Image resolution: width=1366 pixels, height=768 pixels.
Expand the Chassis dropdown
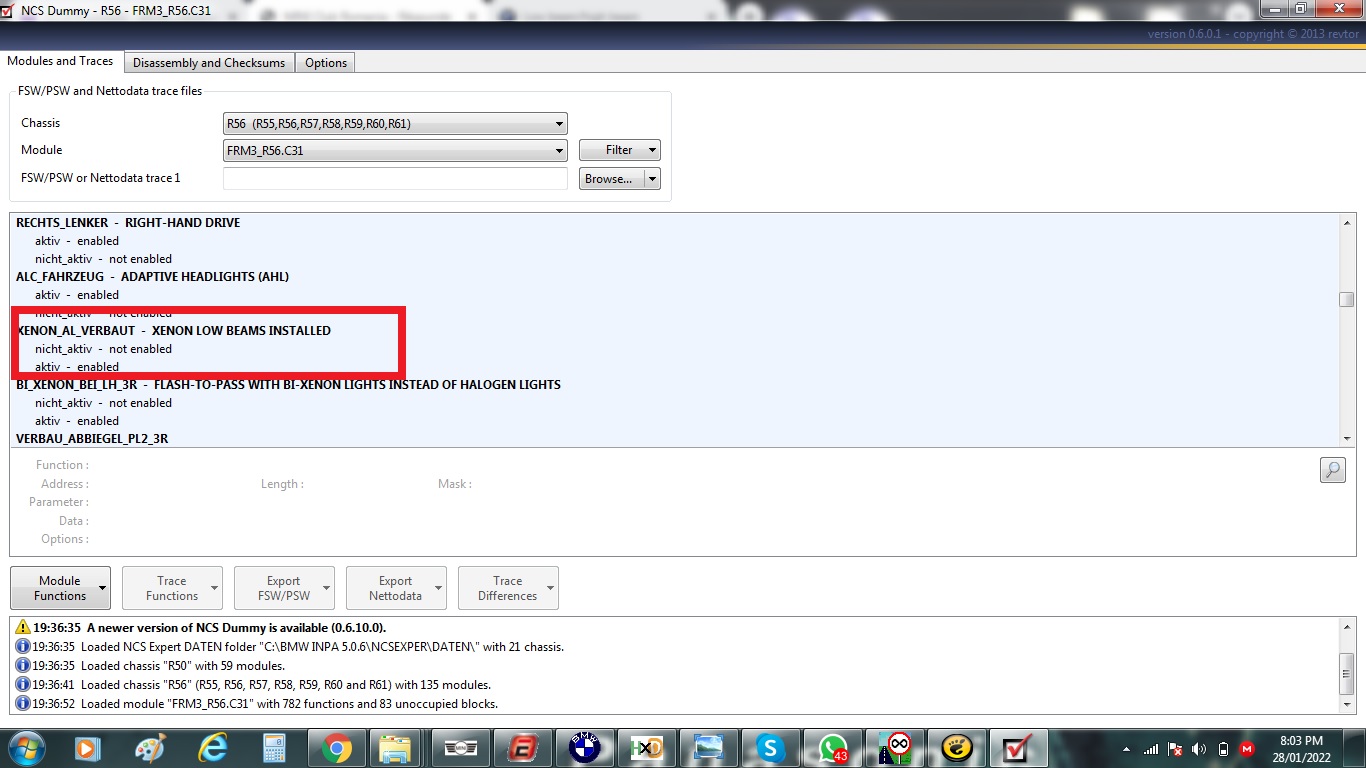[396, 124]
